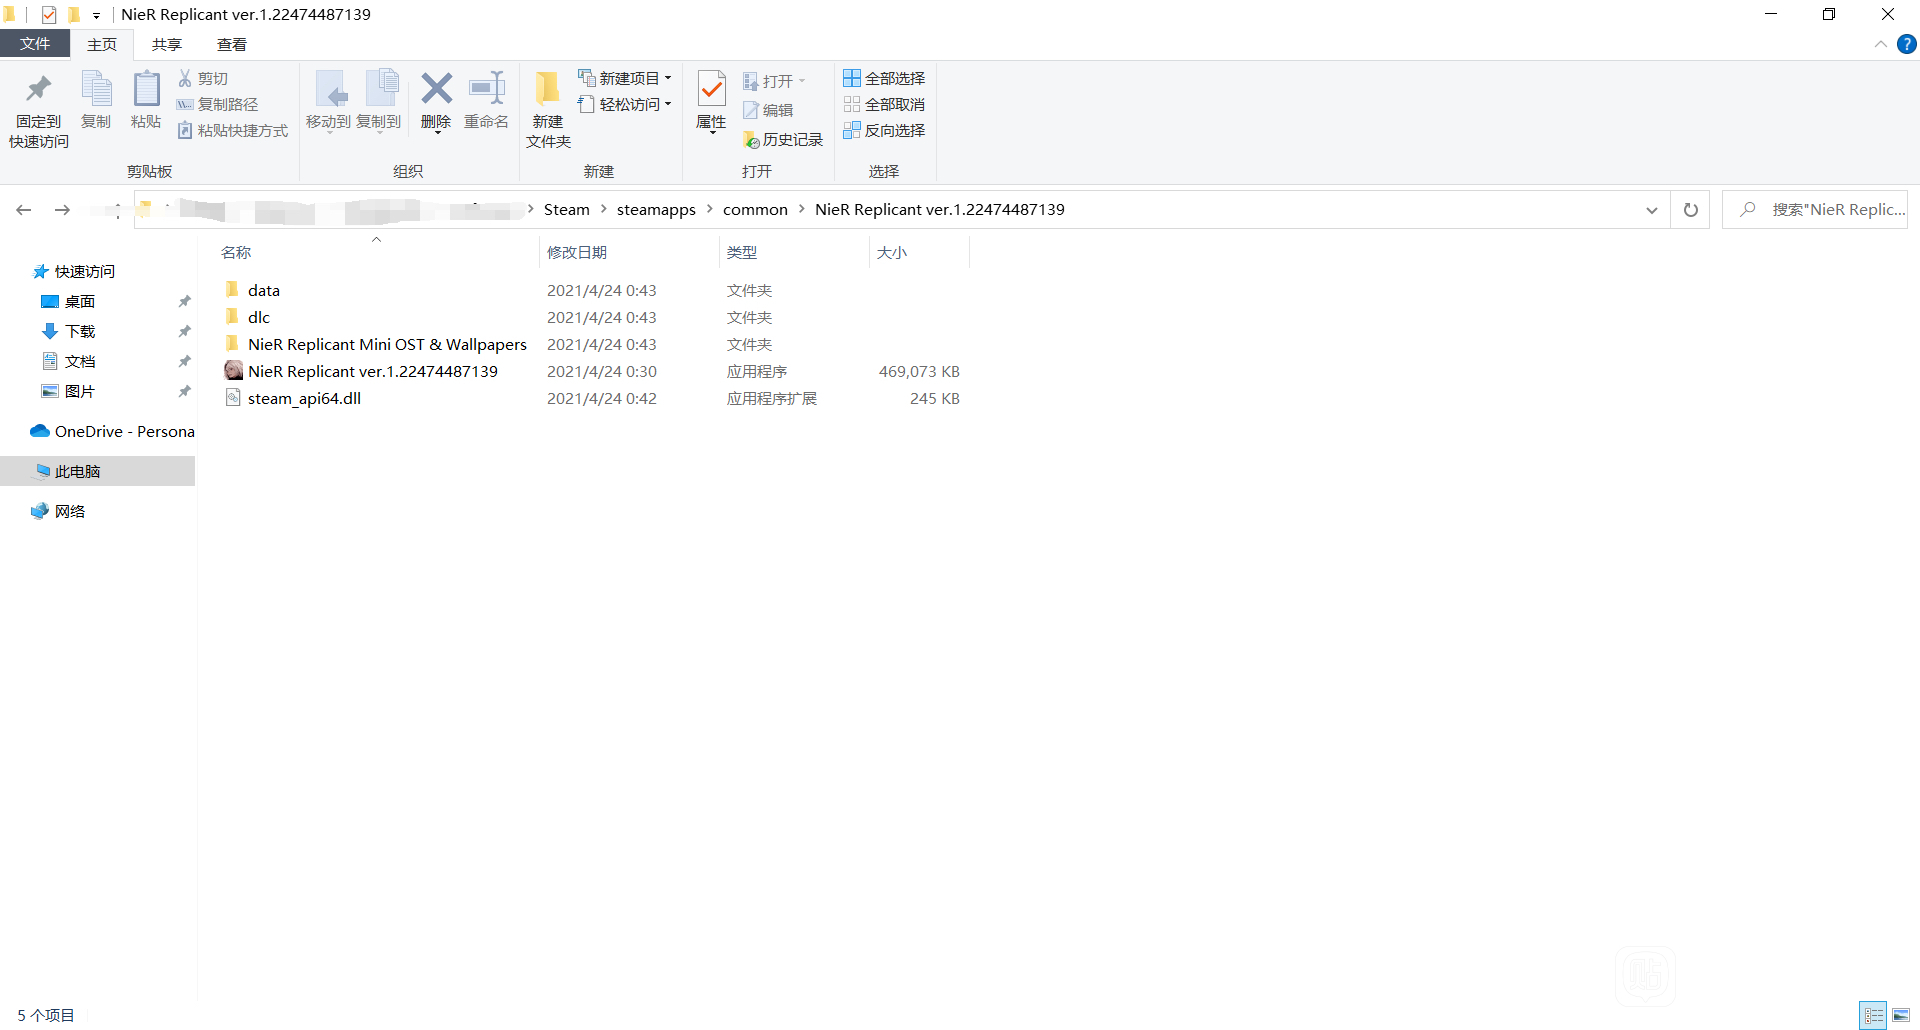This screenshot has width=1920, height=1030.
Task: Click the Pin to Quick Access icon
Action: pyautogui.click(x=39, y=89)
